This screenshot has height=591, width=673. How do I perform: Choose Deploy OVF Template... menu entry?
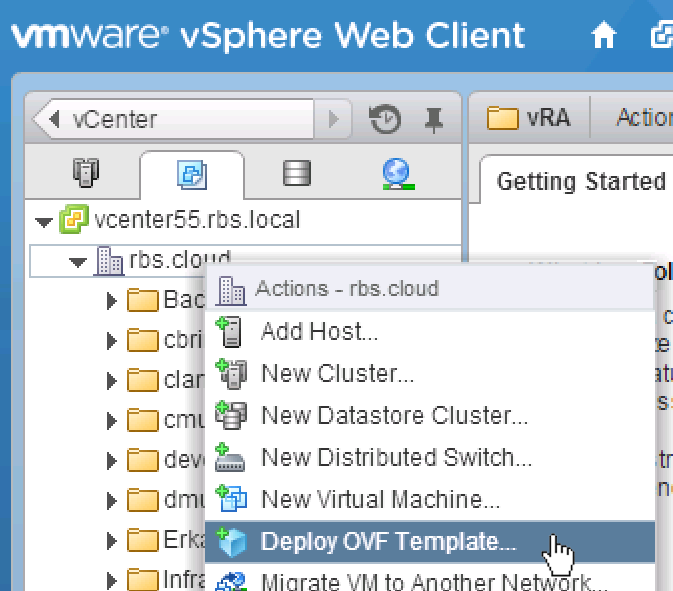[x=430, y=542]
